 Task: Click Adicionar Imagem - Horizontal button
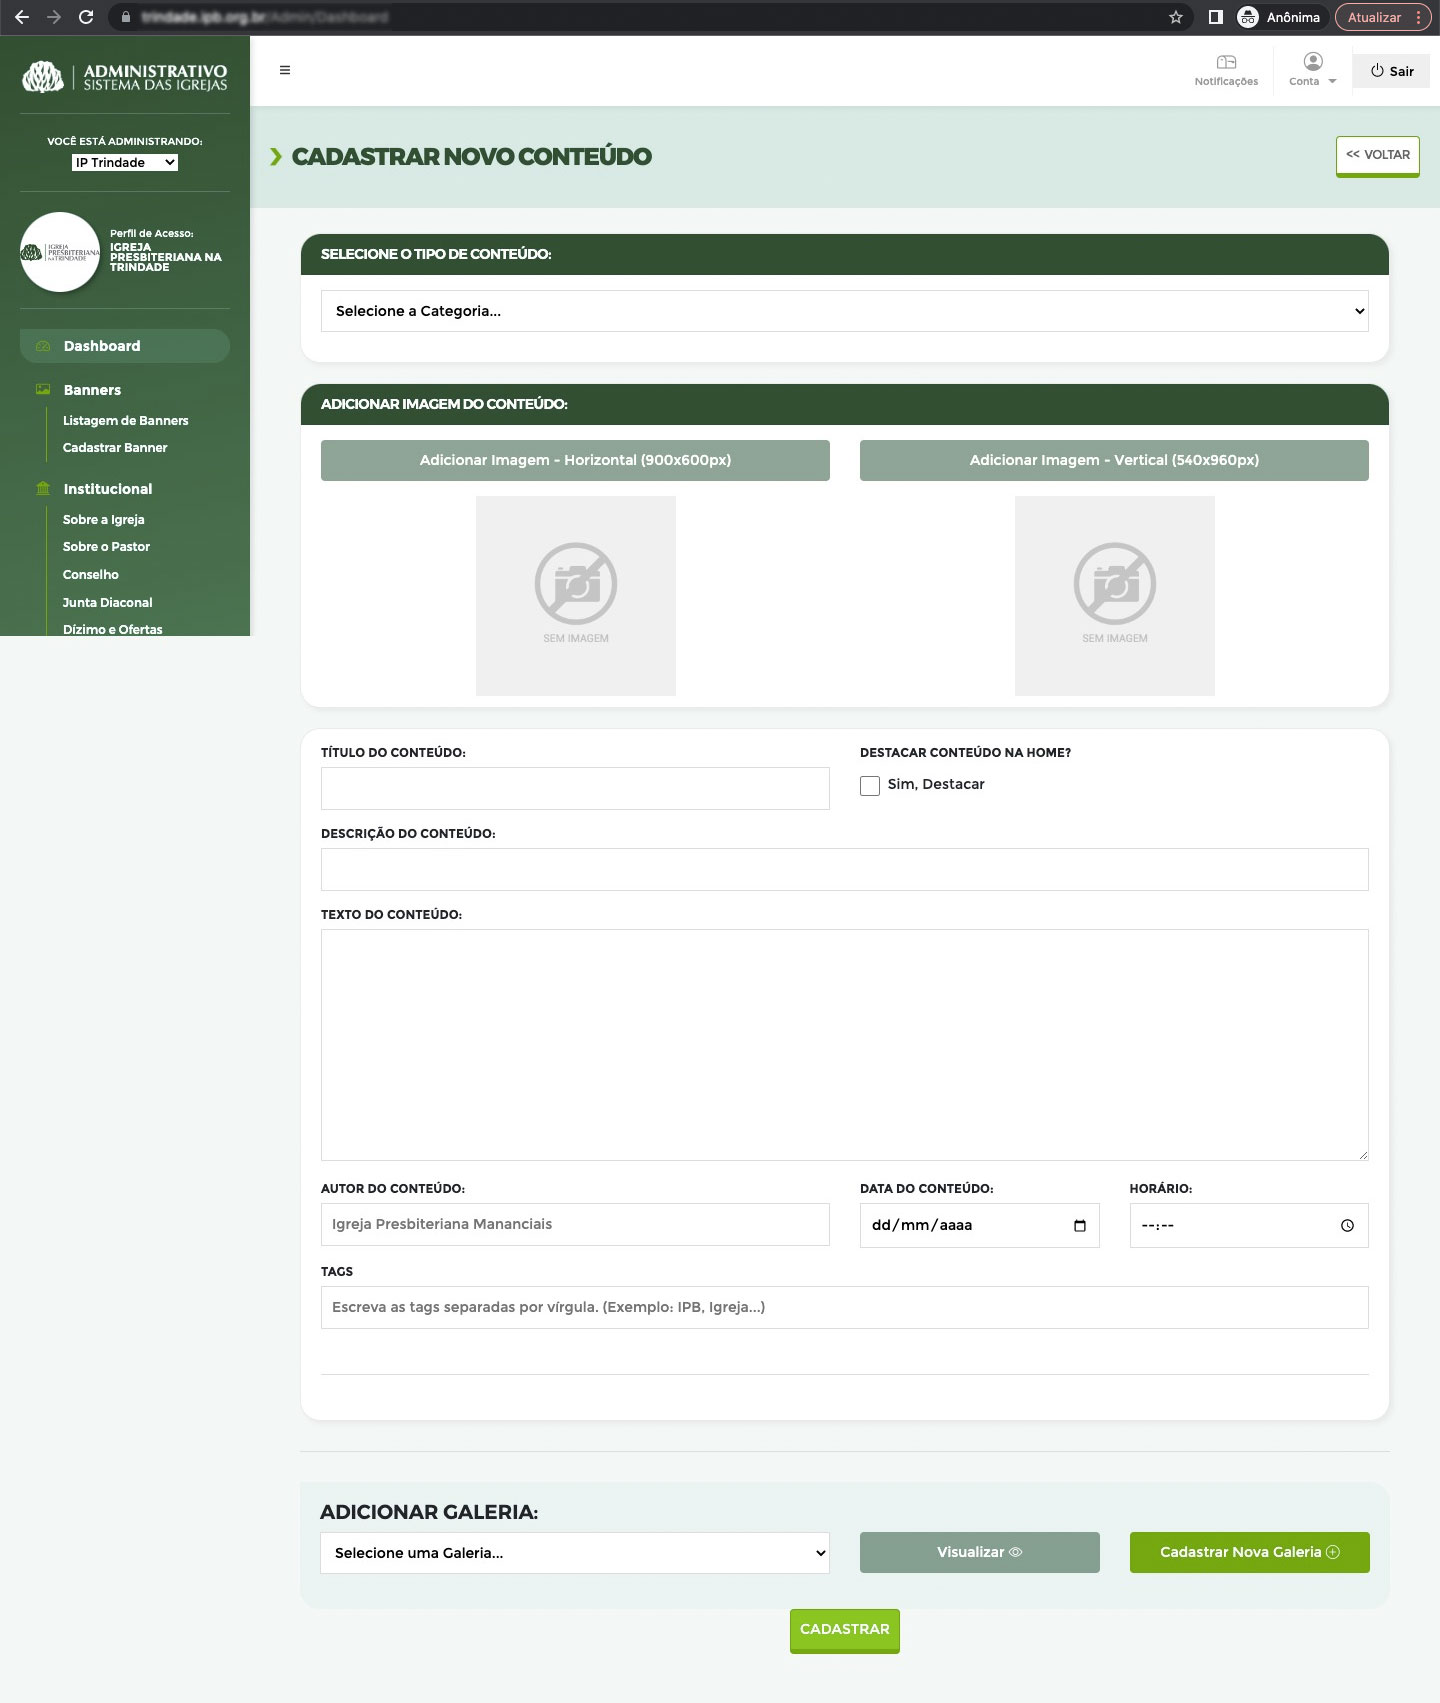click(x=575, y=460)
